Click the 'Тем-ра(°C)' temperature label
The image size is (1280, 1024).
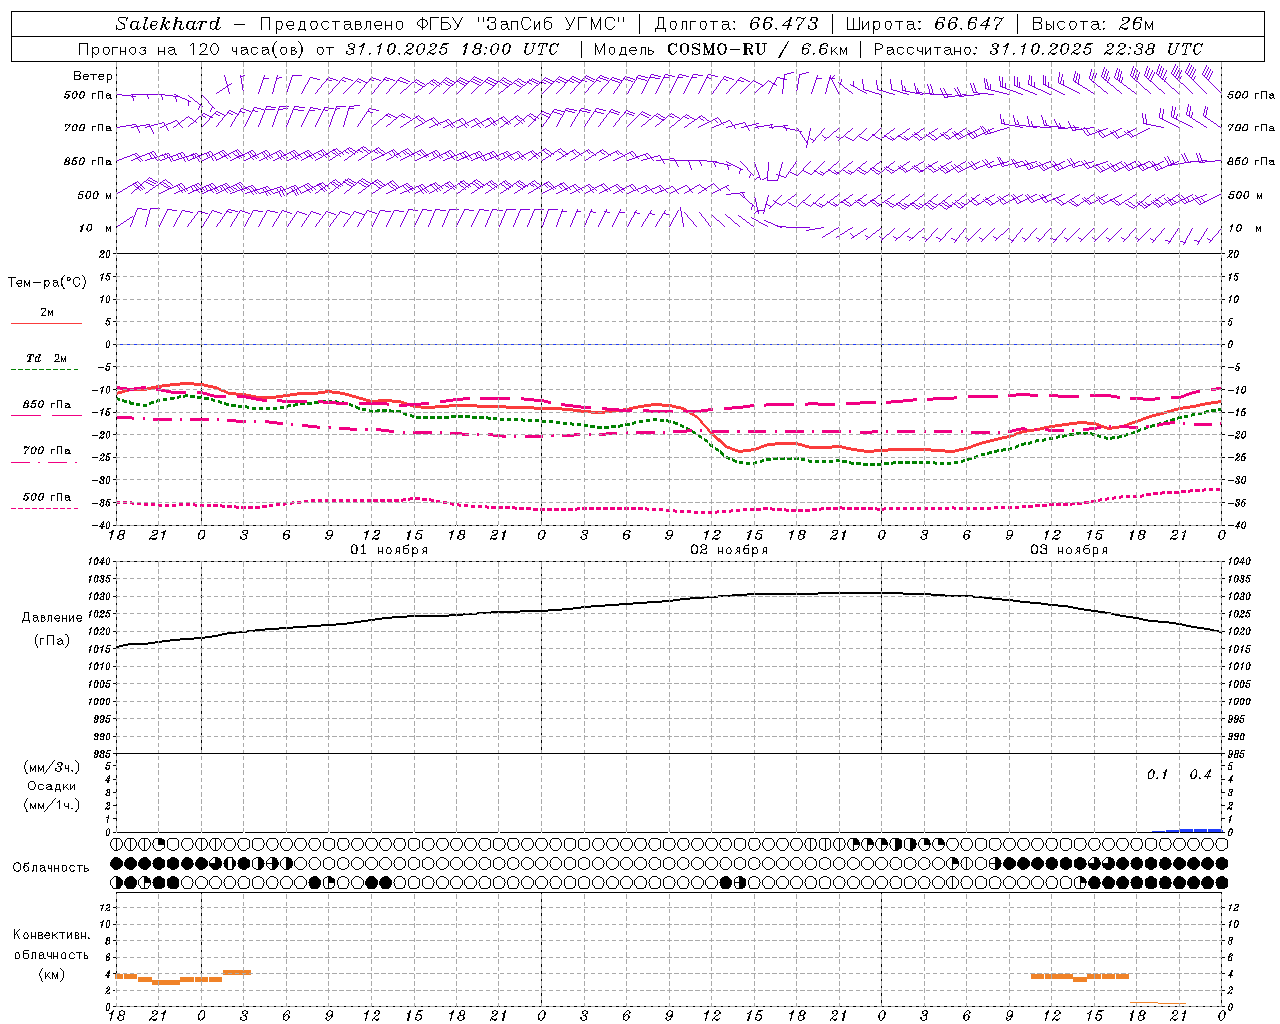pyautogui.click(x=47, y=282)
